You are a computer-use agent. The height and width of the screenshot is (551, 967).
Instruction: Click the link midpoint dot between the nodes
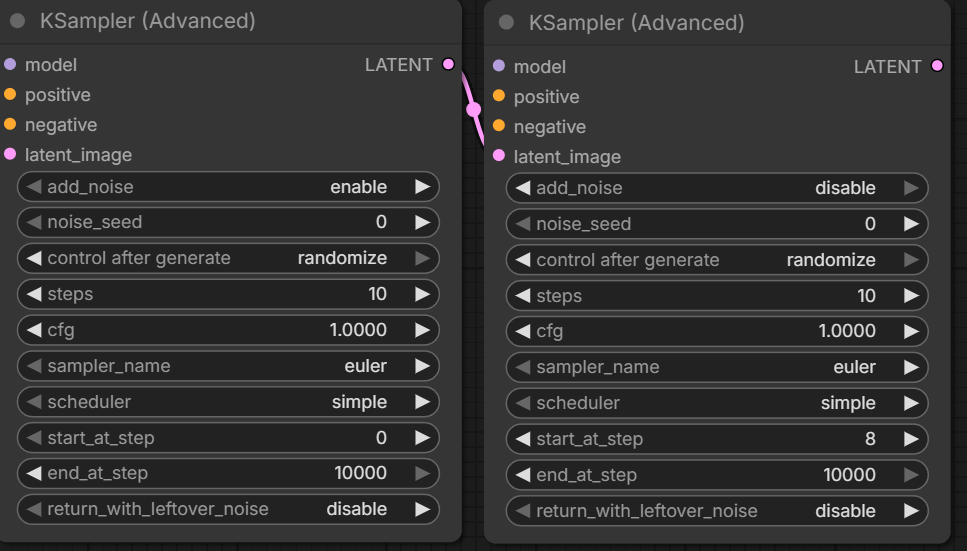click(x=474, y=110)
